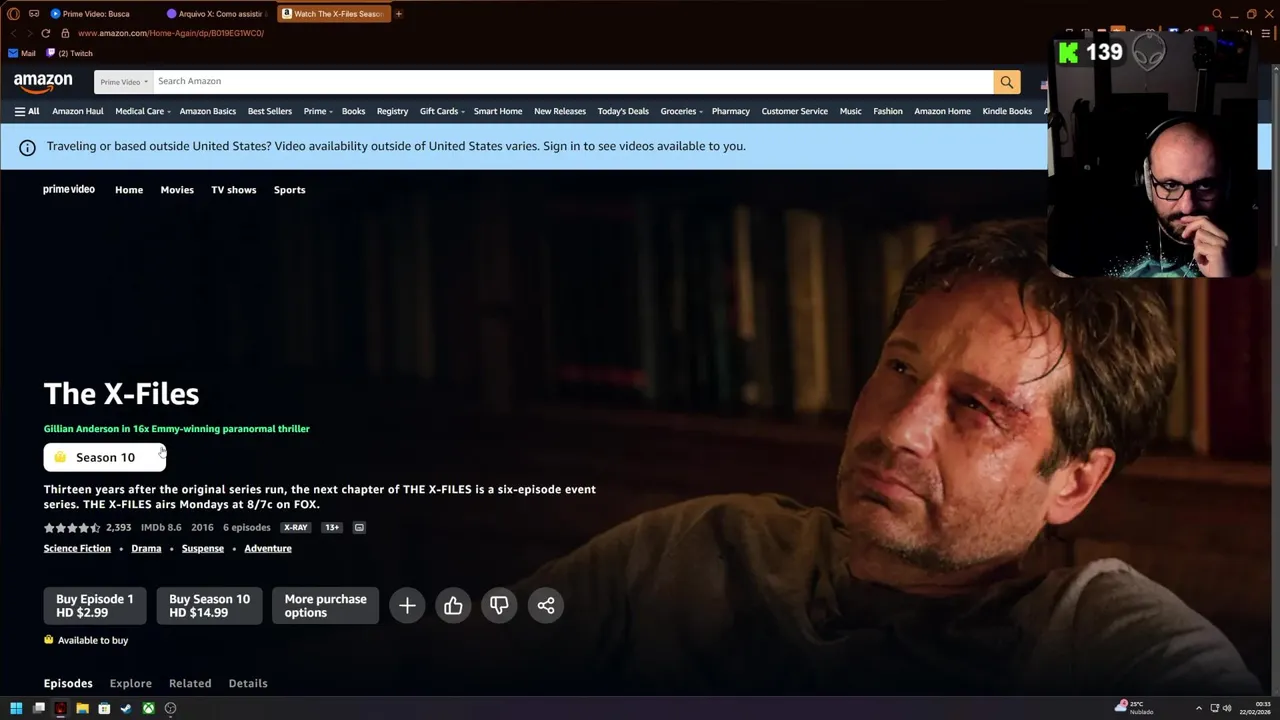This screenshot has height=720, width=1280.
Task: Go back in browser history
Action: pyautogui.click(x=14, y=33)
